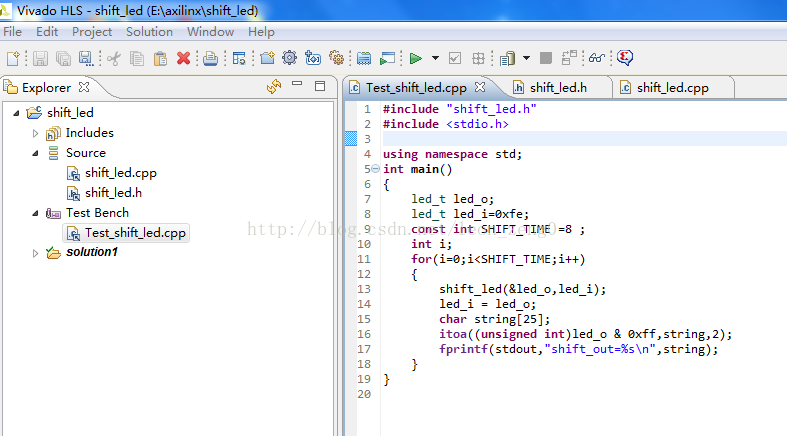
Task: Open the Window menu
Action: pyautogui.click(x=210, y=32)
